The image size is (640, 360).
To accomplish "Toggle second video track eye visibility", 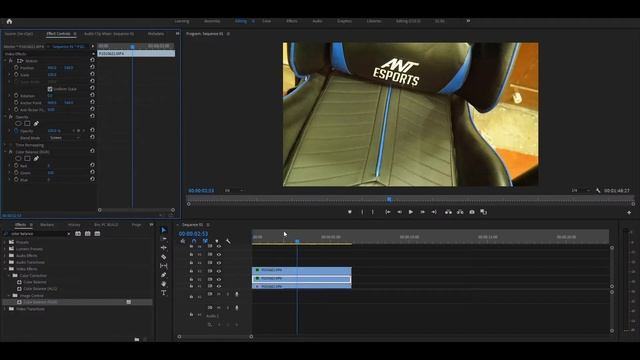I will 219,254.
